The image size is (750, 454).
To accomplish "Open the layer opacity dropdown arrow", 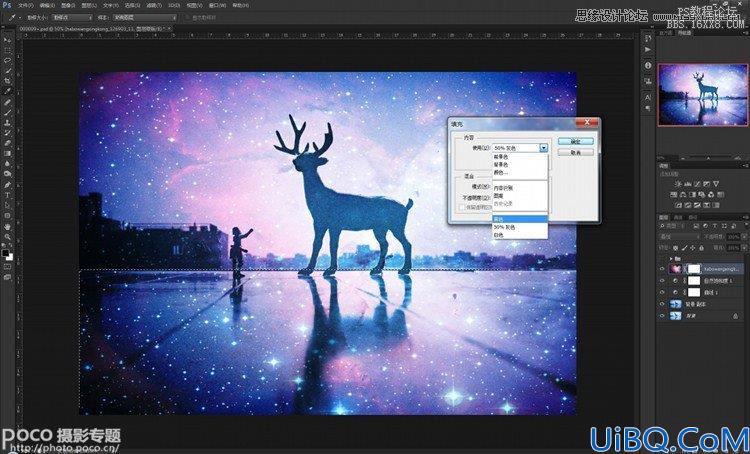I will [x=742, y=237].
